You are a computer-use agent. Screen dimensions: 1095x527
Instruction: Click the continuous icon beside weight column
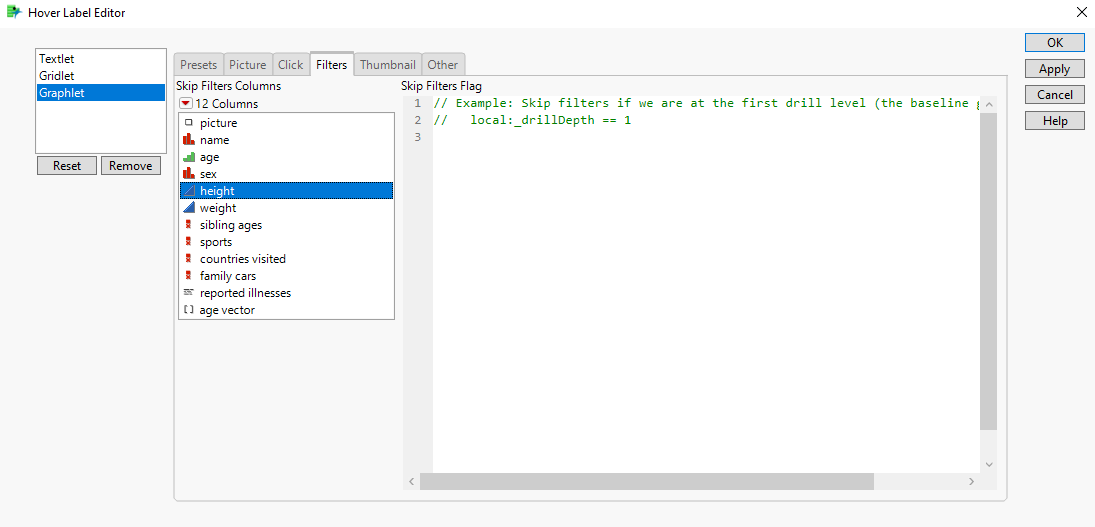pos(188,208)
